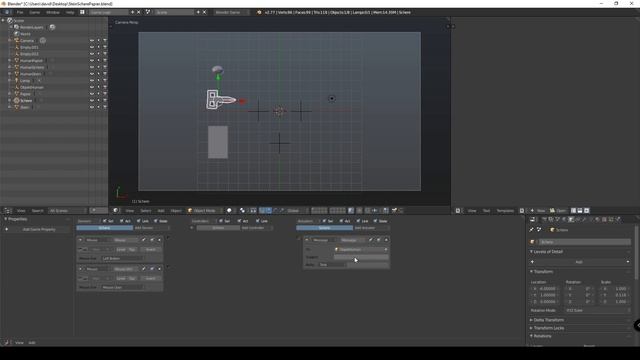Pin the first Mouse sensor
This screenshot has width=640, height=360.
pos(144,240)
